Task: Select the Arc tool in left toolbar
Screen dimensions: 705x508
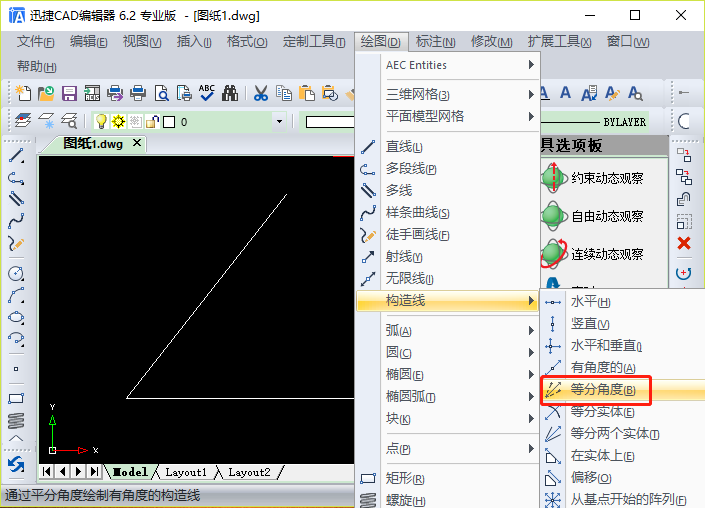Action: point(16,295)
